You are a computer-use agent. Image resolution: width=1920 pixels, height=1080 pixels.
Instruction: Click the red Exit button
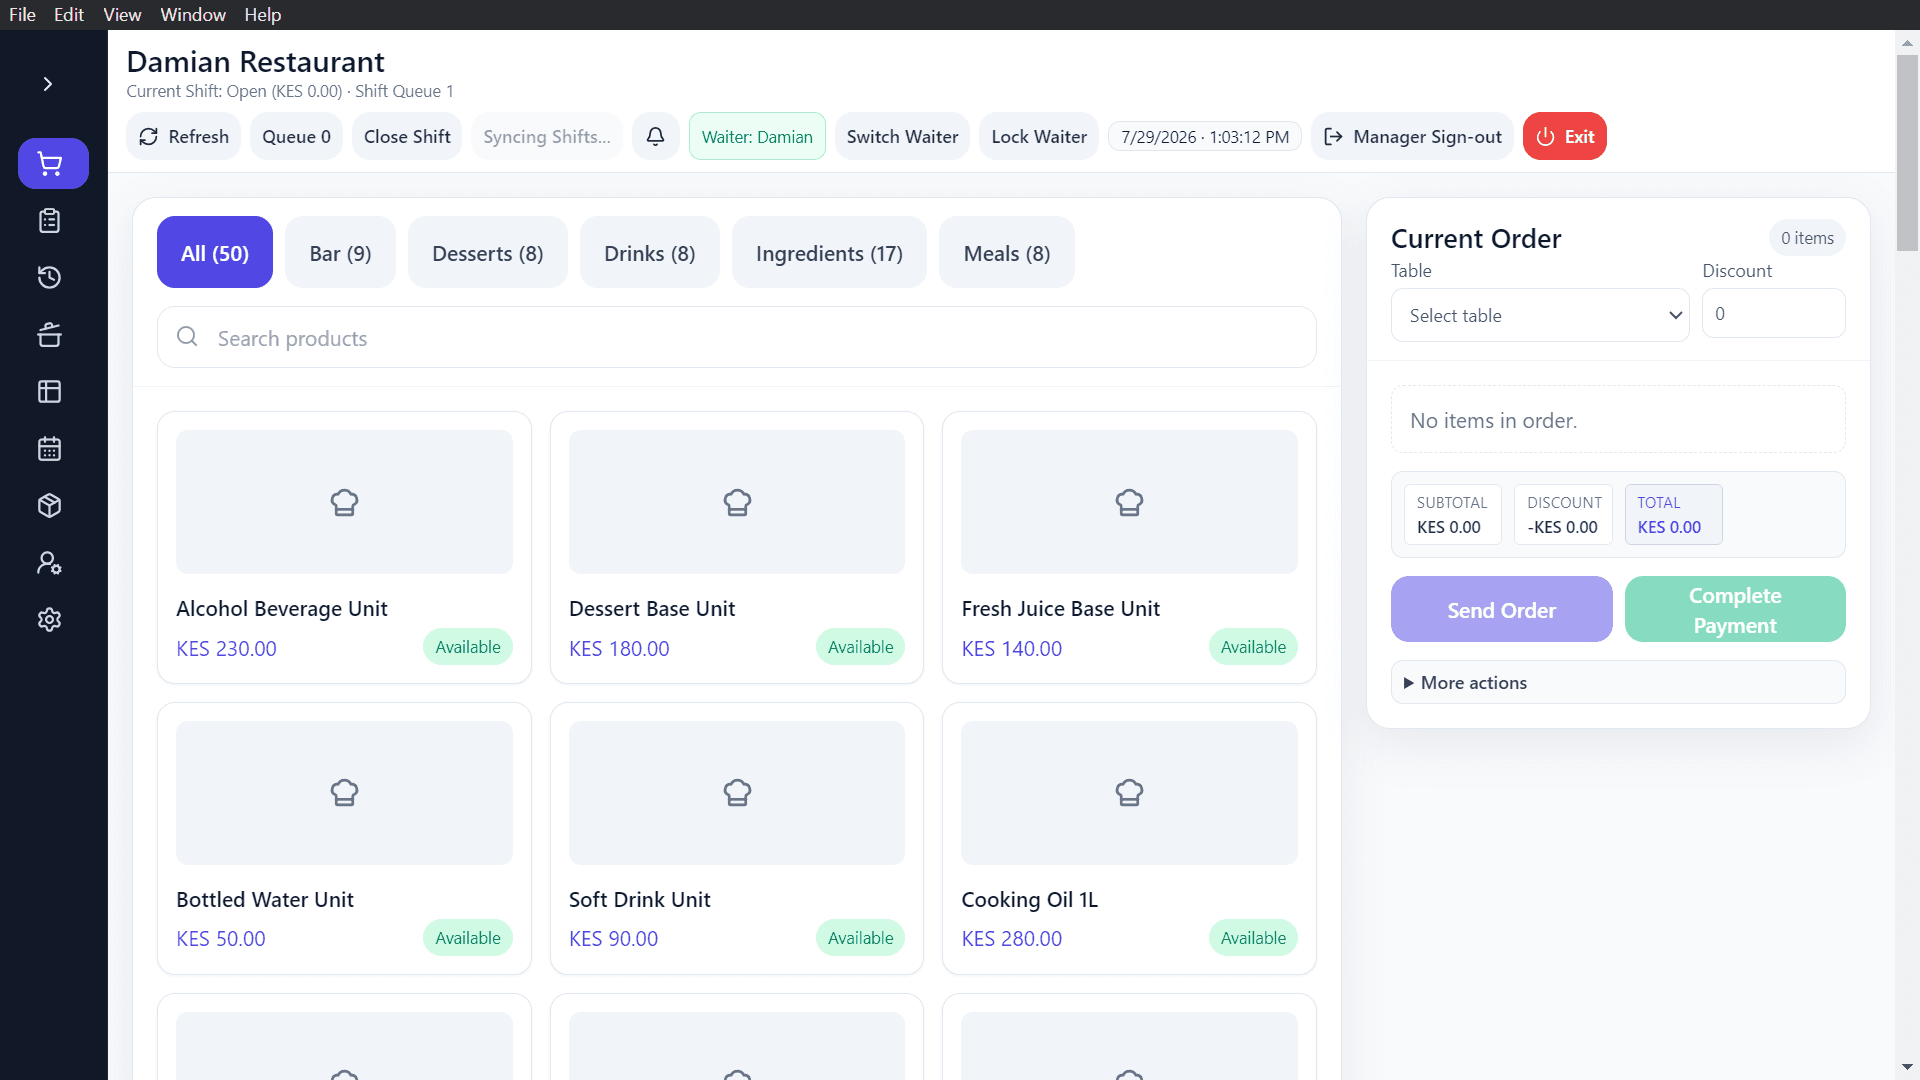(1564, 136)
